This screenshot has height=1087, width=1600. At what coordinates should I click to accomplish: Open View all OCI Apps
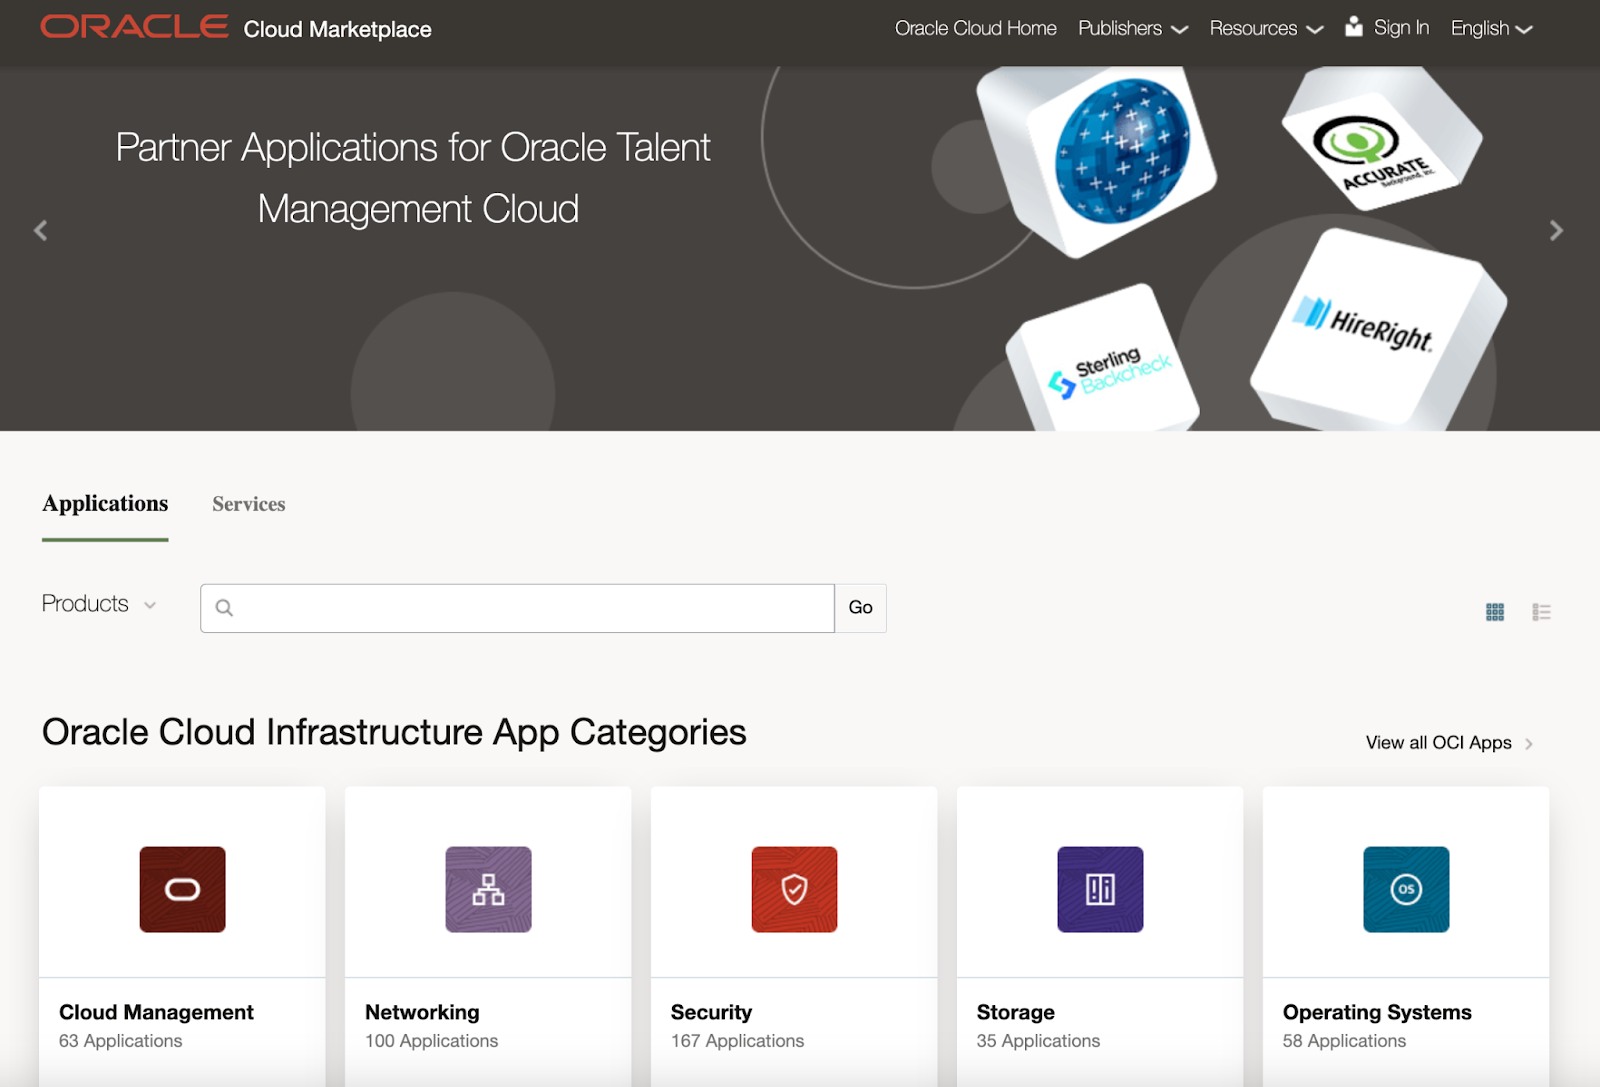(x=1437, y=743)
